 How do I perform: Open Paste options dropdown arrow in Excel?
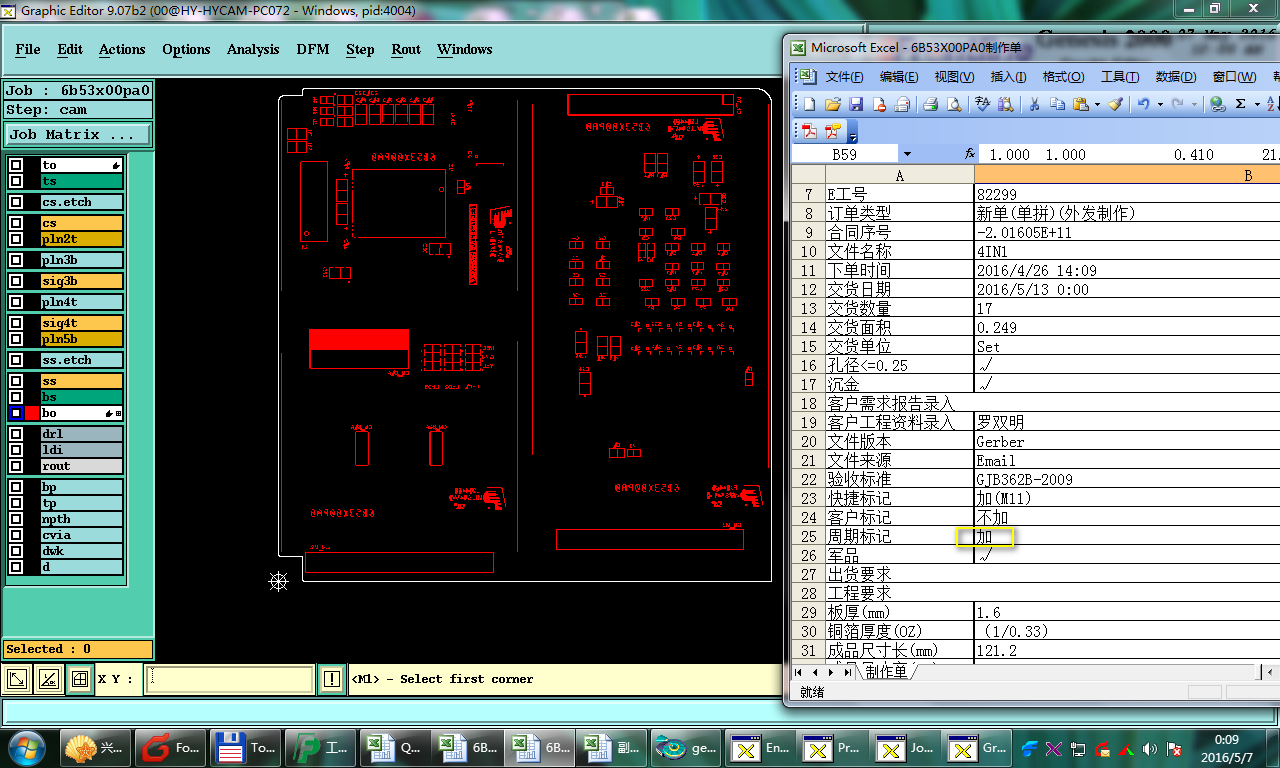pyautogui.click(x=1097, y=104)
